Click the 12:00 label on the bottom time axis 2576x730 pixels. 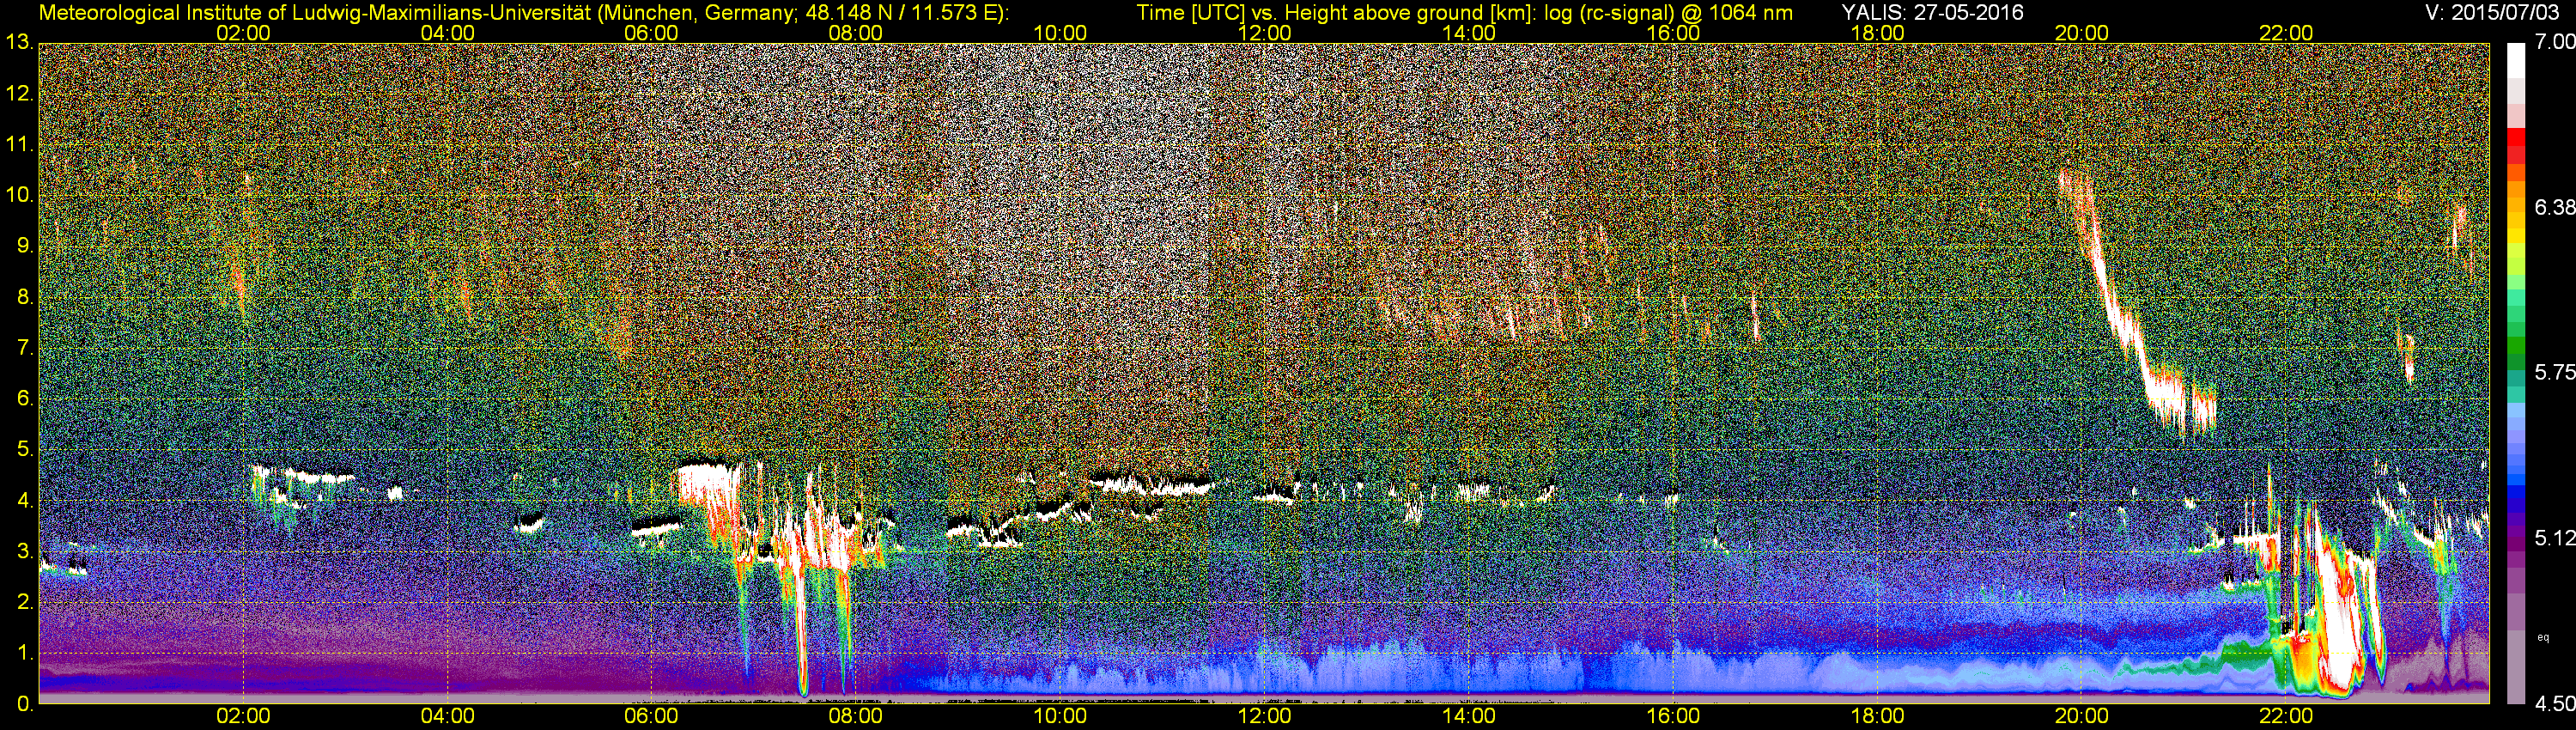click(x=1264, y=717)
